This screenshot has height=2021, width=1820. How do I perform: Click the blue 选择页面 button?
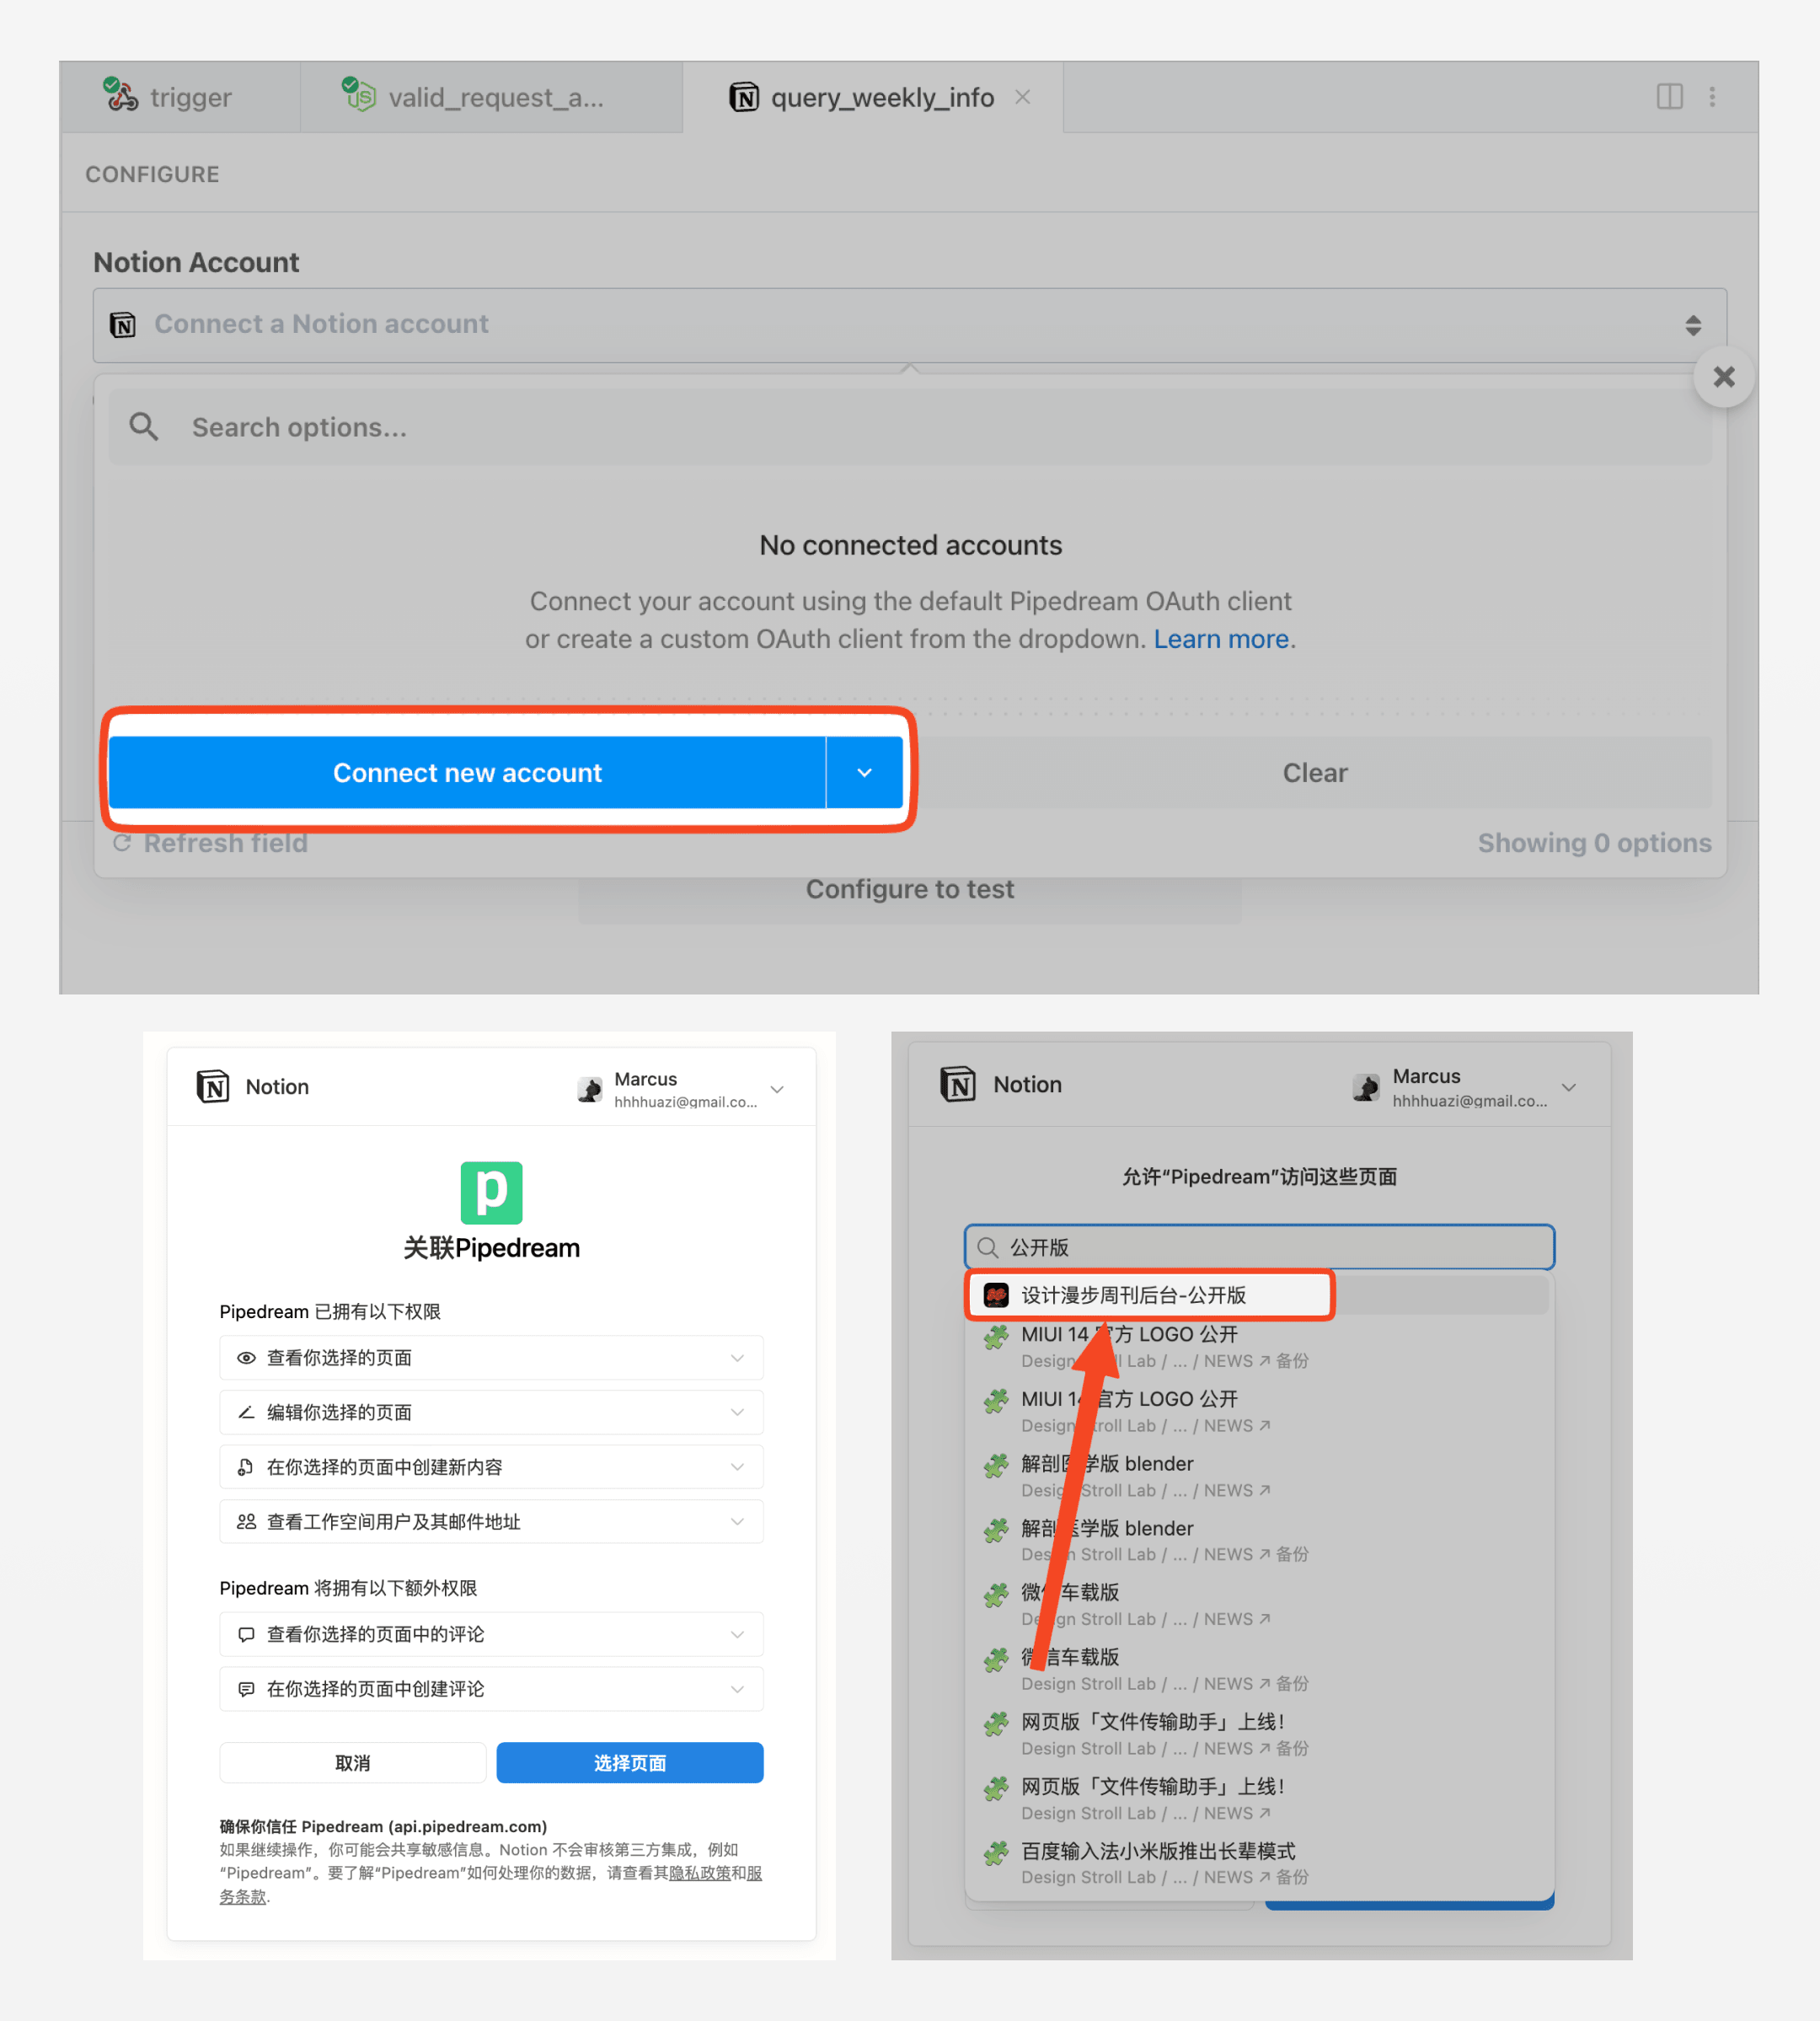pyautogui.click(x=629, y=1763)
